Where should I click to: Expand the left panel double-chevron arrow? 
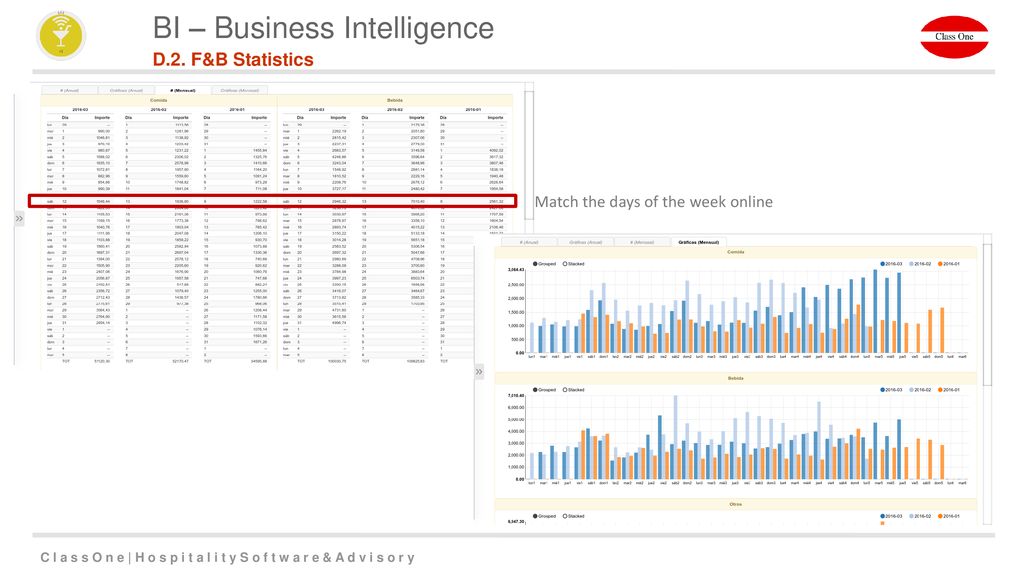pos(19,219)
